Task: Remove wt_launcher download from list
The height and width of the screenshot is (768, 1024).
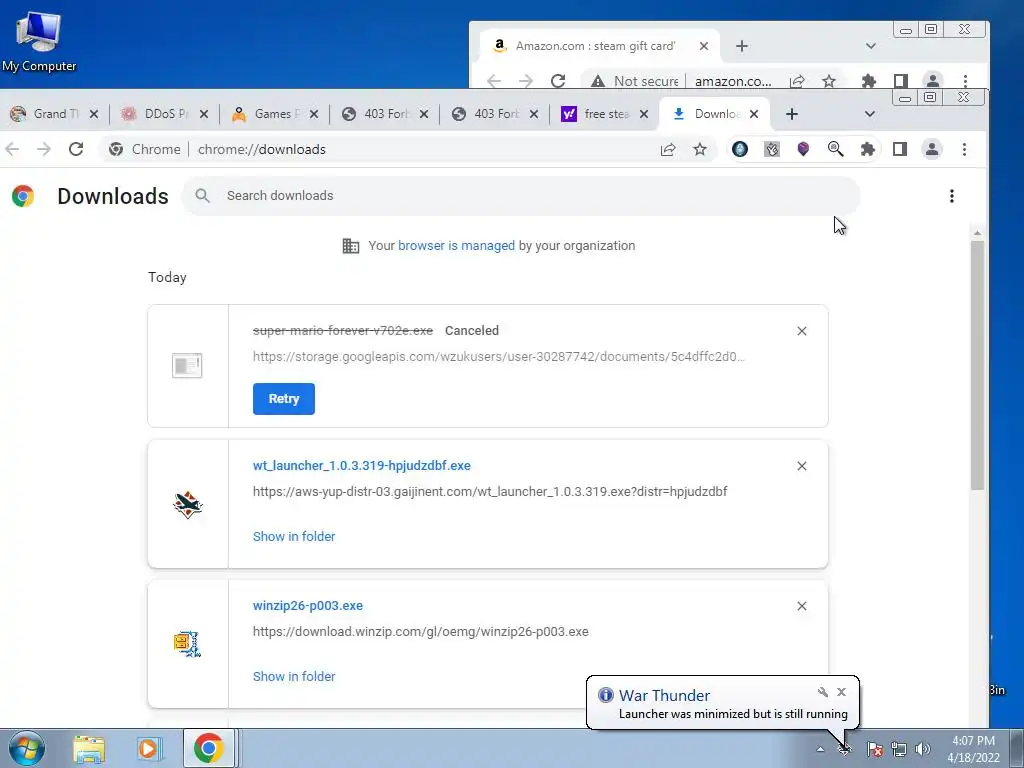Action: click(x=801, y=466)
